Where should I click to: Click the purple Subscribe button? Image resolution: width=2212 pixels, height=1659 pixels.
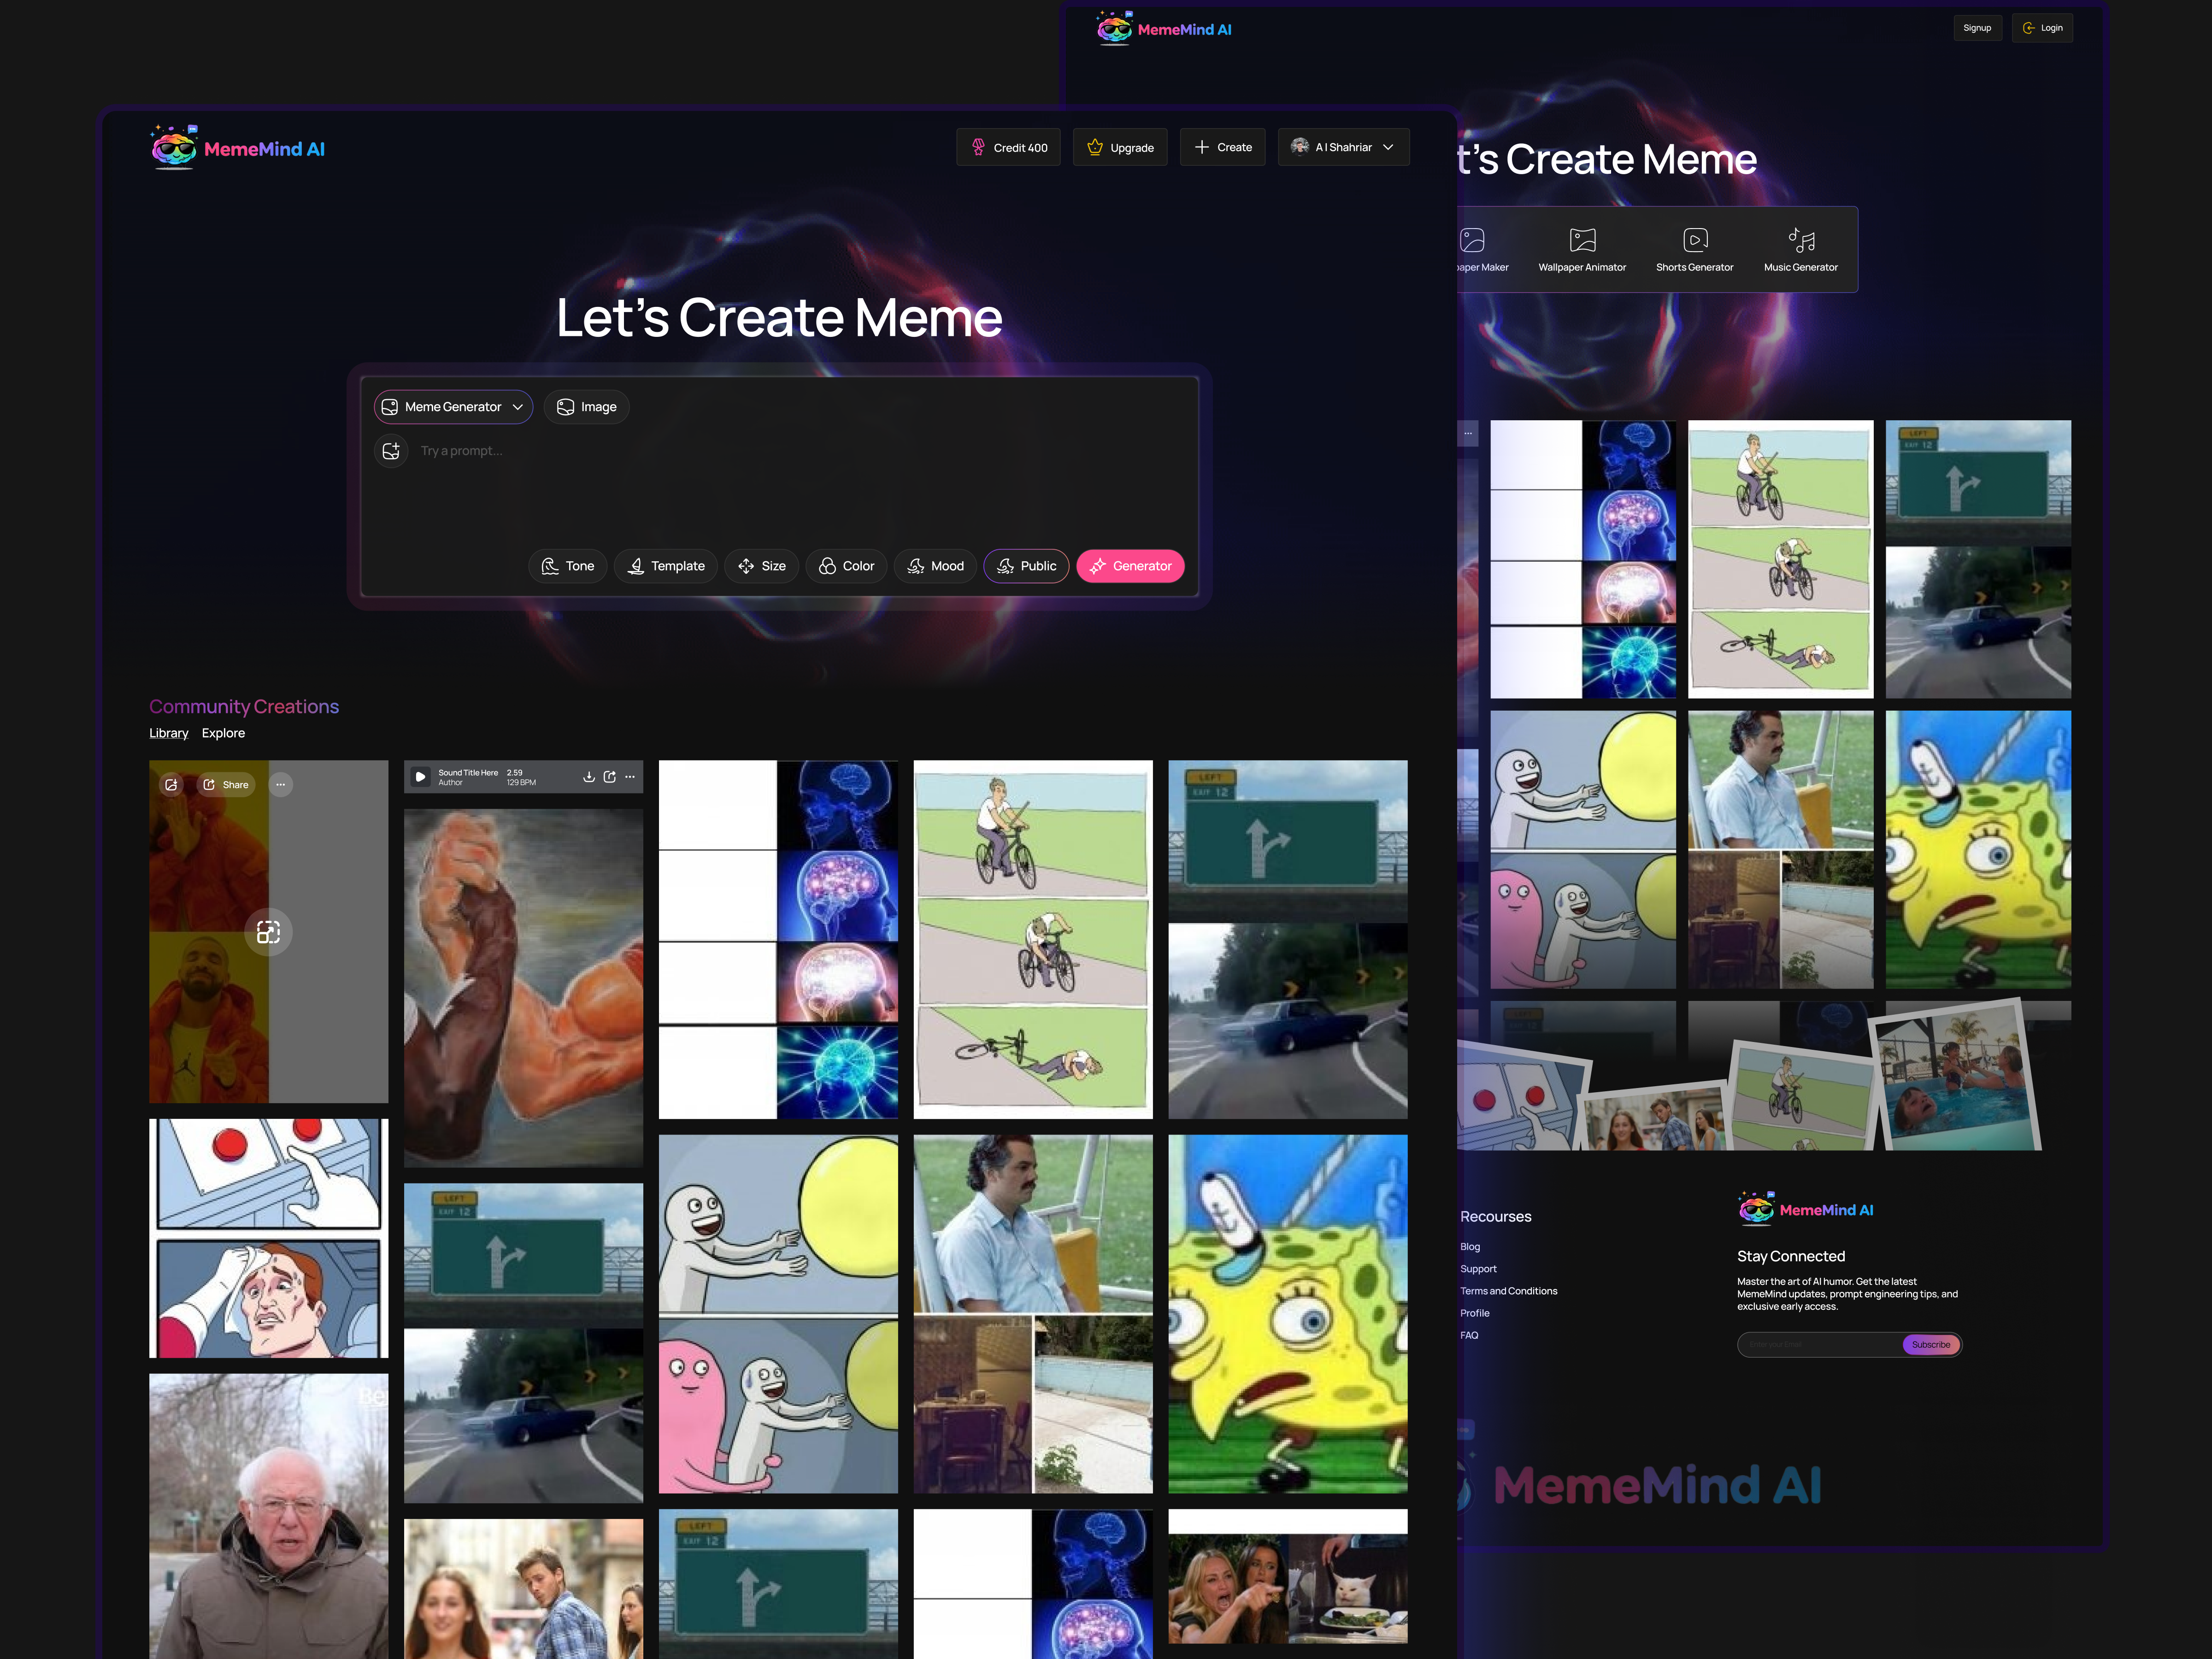1931,1345
